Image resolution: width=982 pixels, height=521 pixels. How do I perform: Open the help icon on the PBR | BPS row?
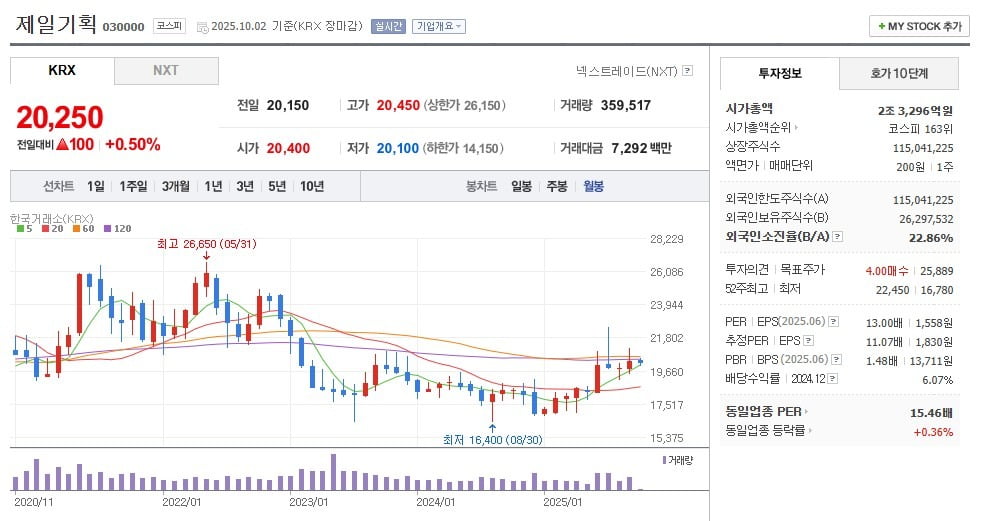click(834, 359)
